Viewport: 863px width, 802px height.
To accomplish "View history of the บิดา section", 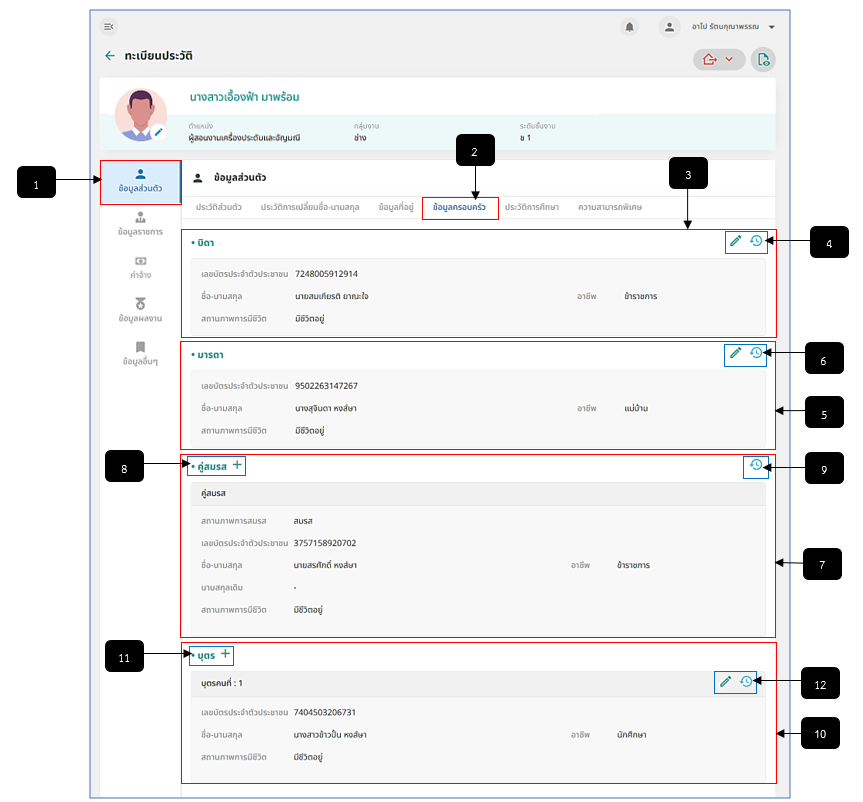I will point(756,241).
